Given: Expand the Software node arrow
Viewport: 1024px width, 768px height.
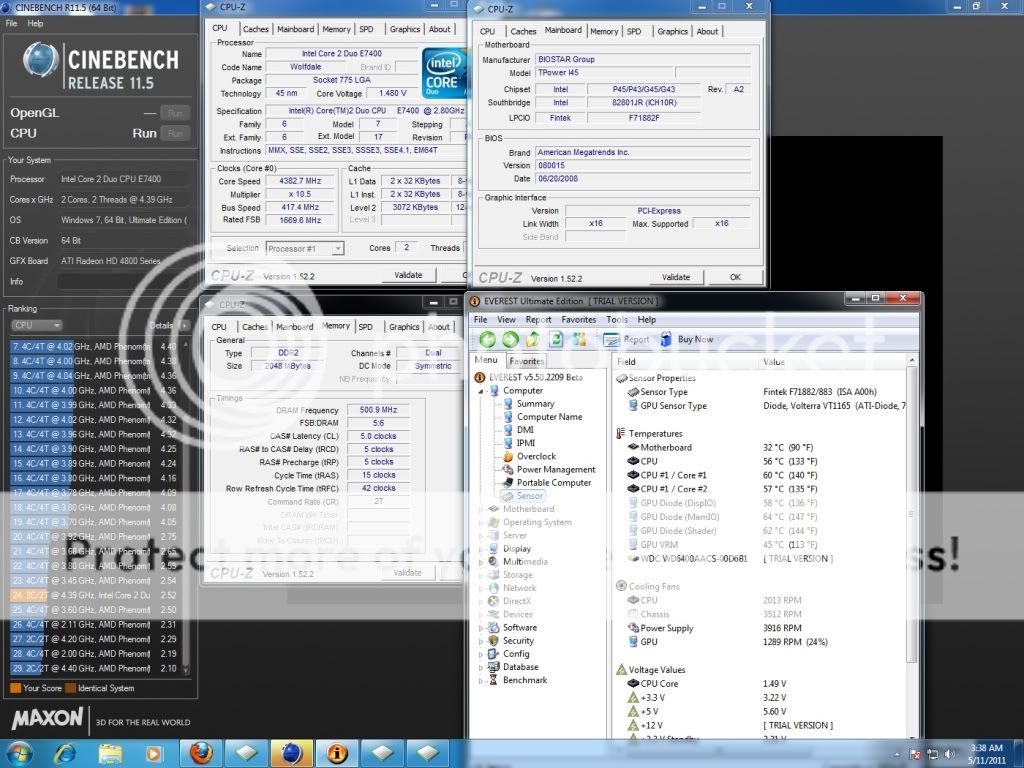Looking at the screenshot, I should [481, 628].
